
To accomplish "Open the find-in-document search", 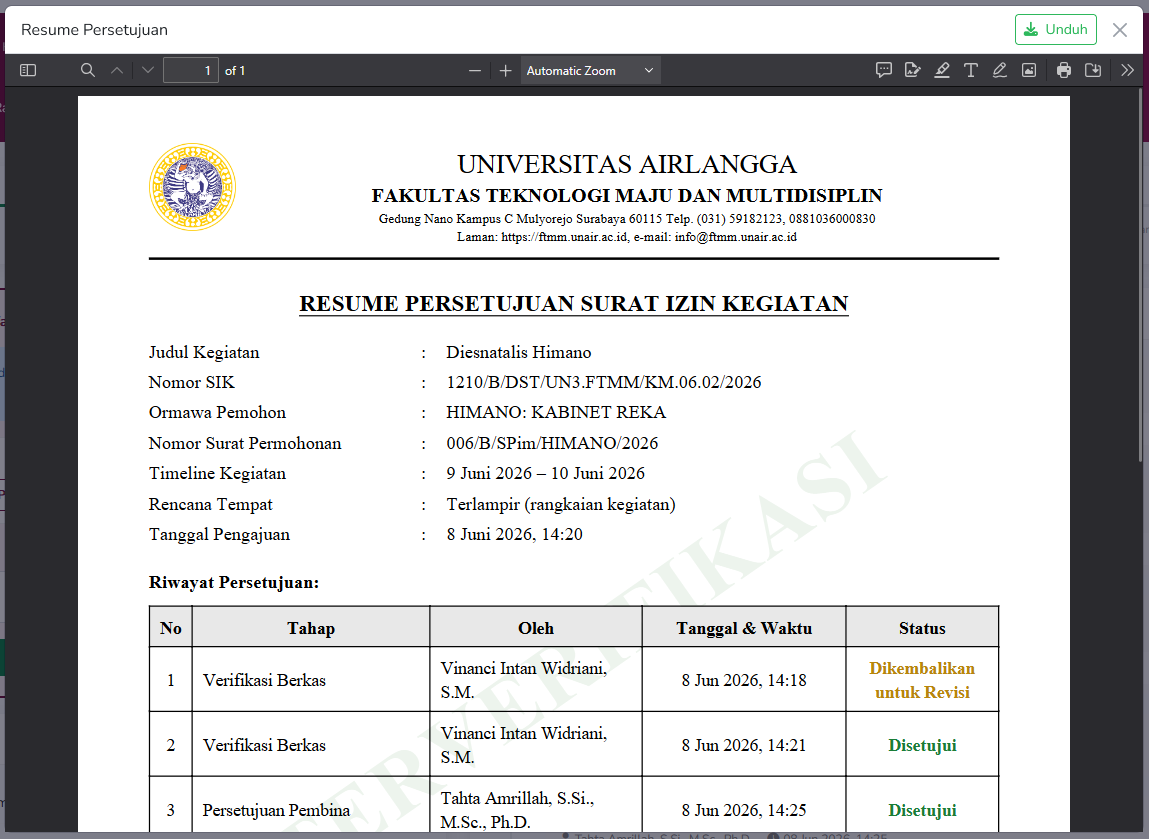I will point(88,70).
